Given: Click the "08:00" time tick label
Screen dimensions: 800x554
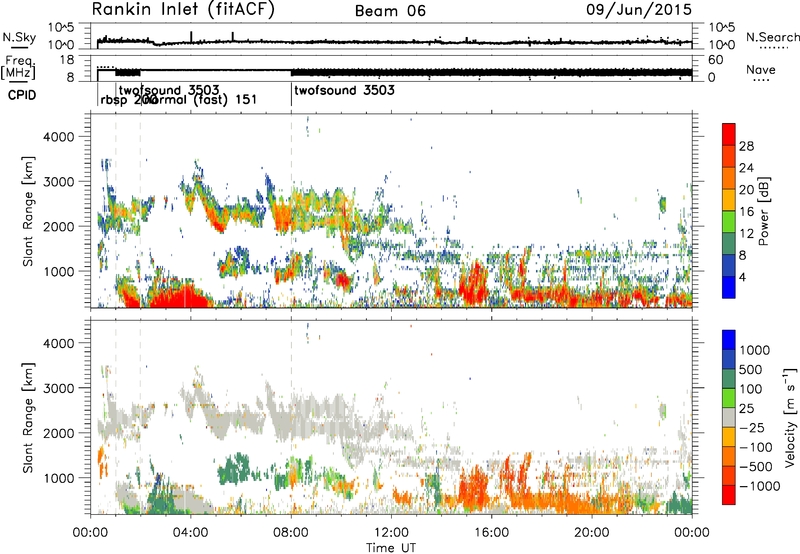Looking at the screenshot, I should [x=291, y=533].
